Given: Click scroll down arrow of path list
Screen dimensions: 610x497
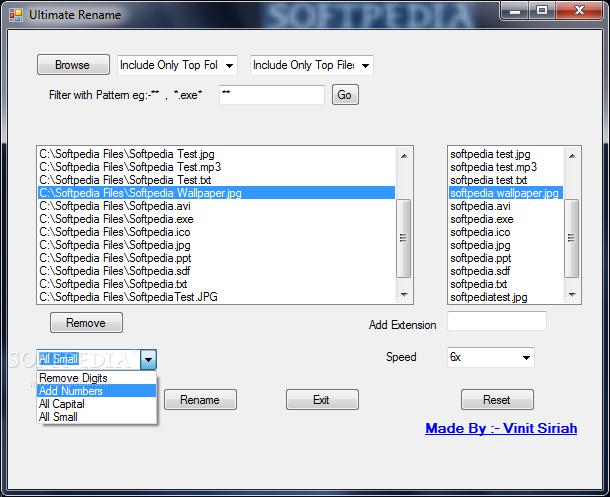Looking at the screenshot, I should point(404,295).
